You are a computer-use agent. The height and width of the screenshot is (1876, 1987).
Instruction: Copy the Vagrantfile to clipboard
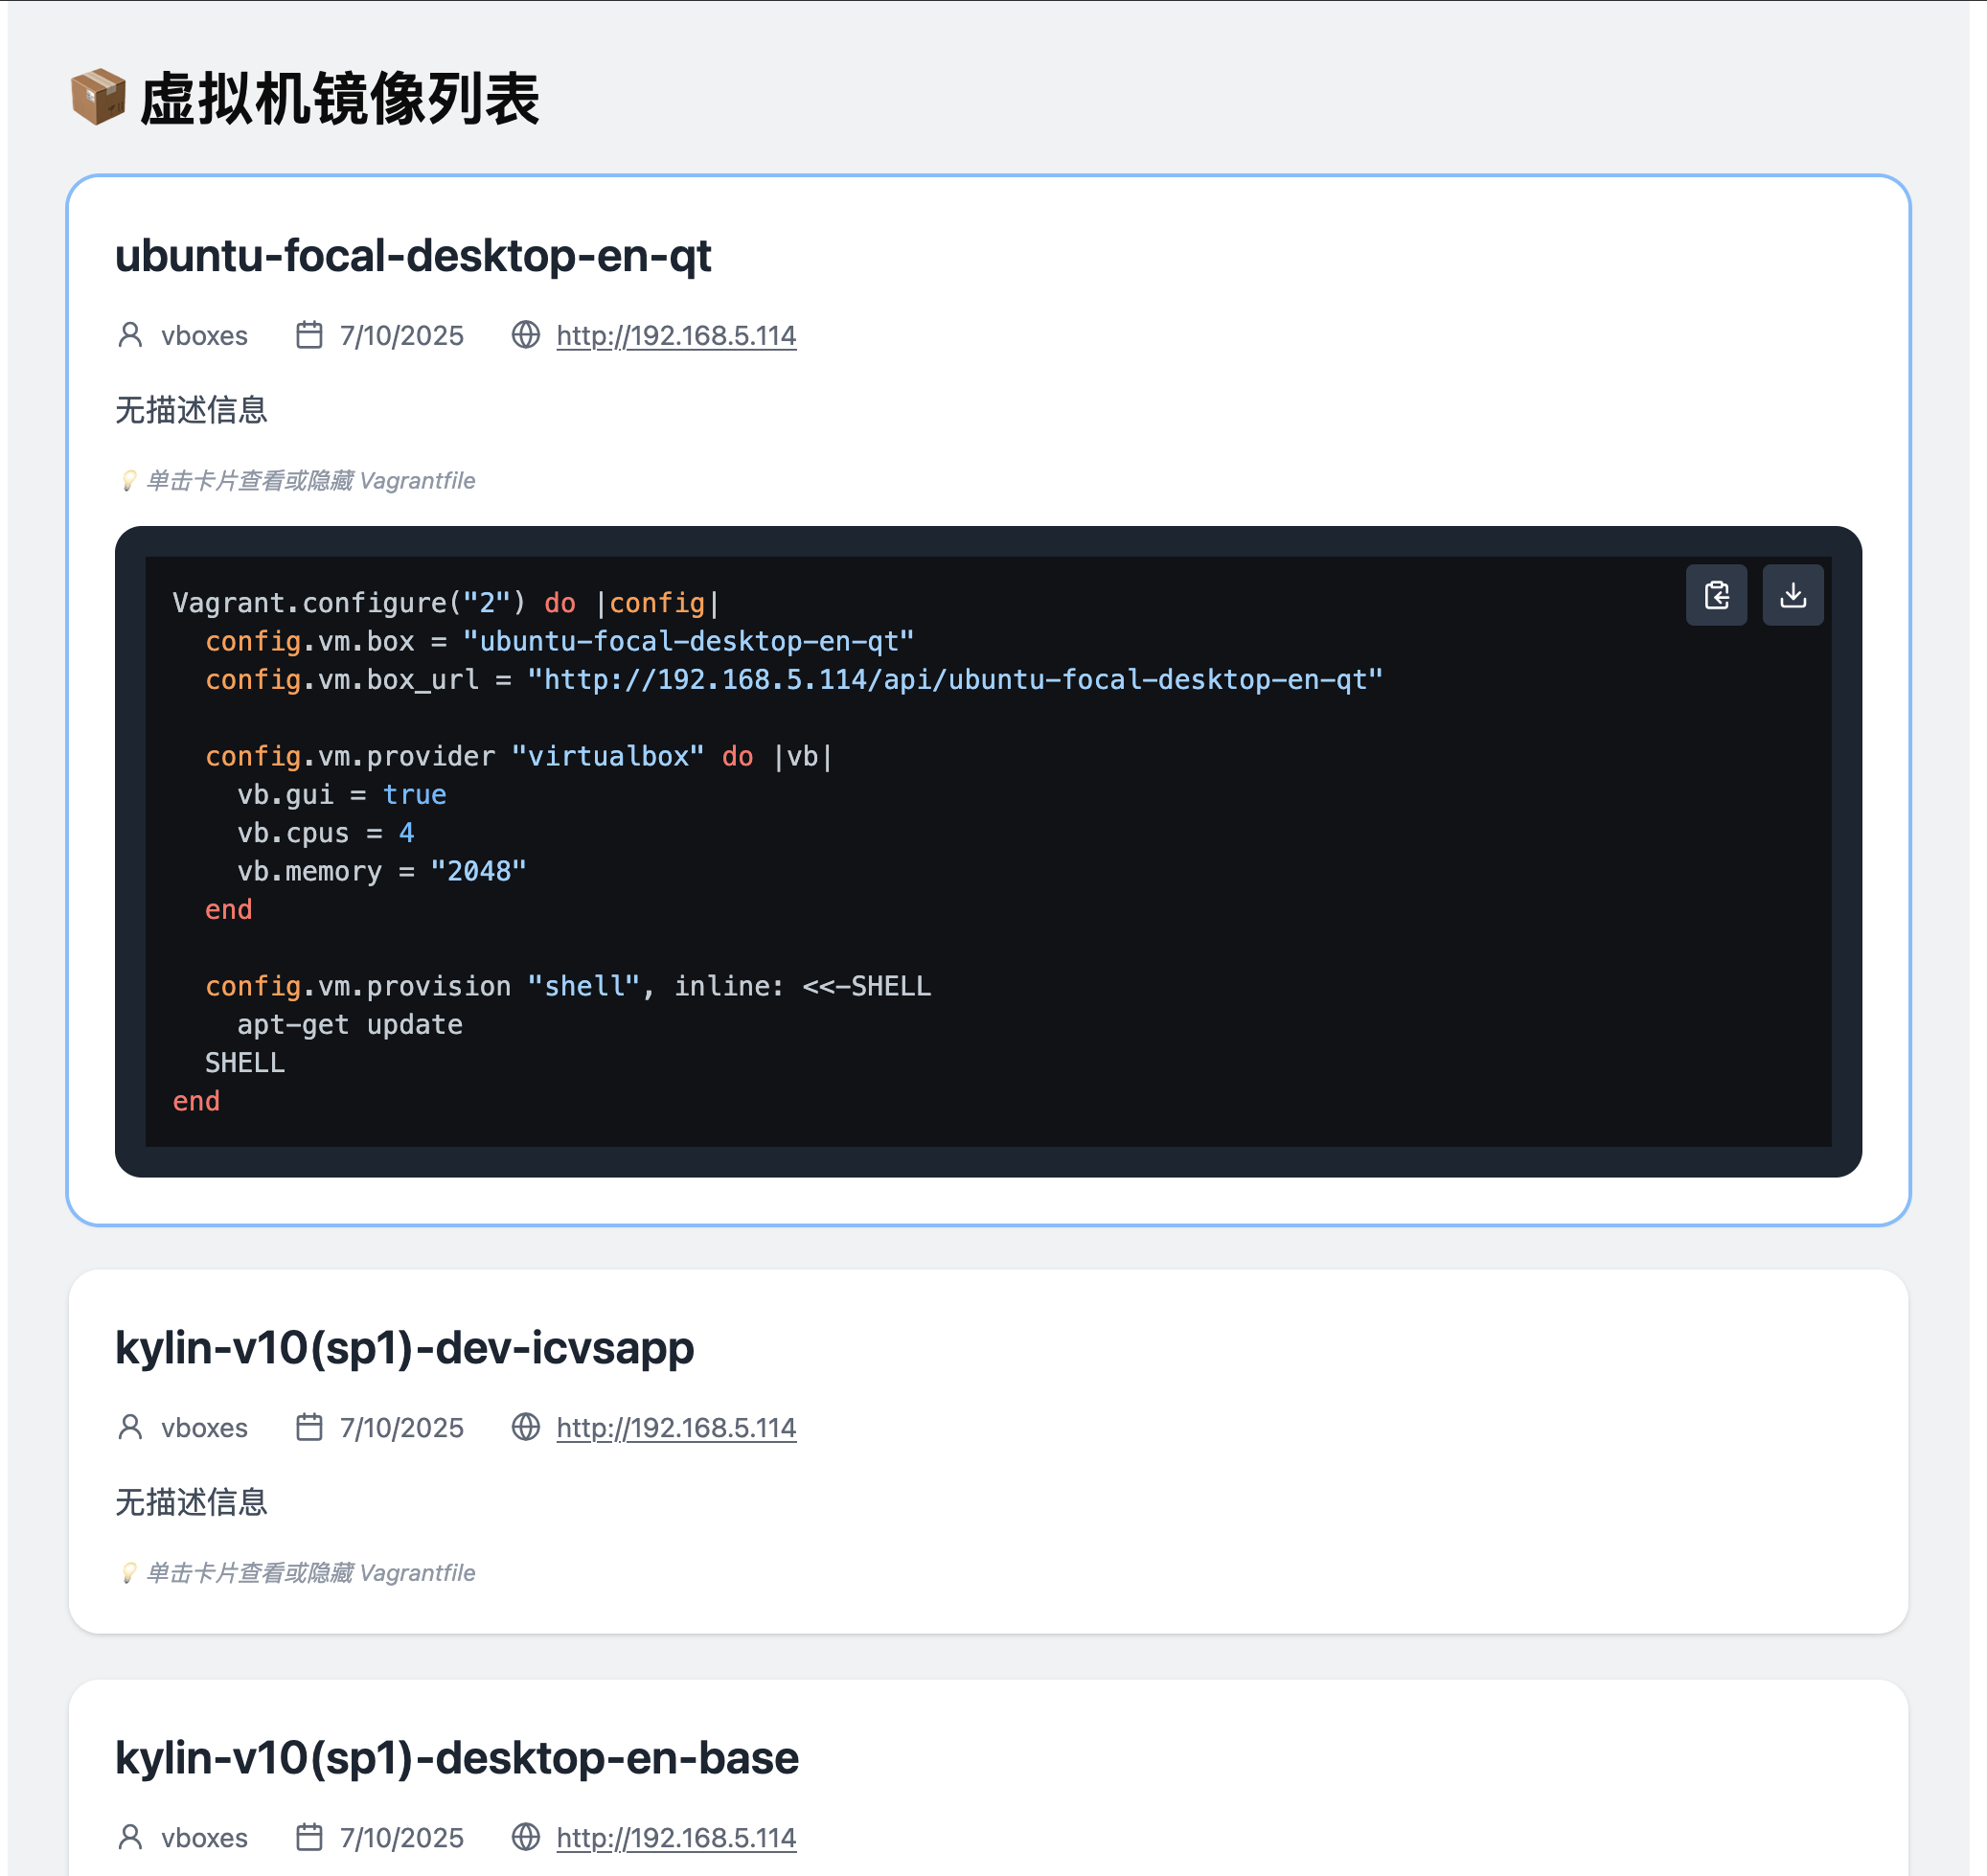pyautogui.click(x=1716, y=595)
